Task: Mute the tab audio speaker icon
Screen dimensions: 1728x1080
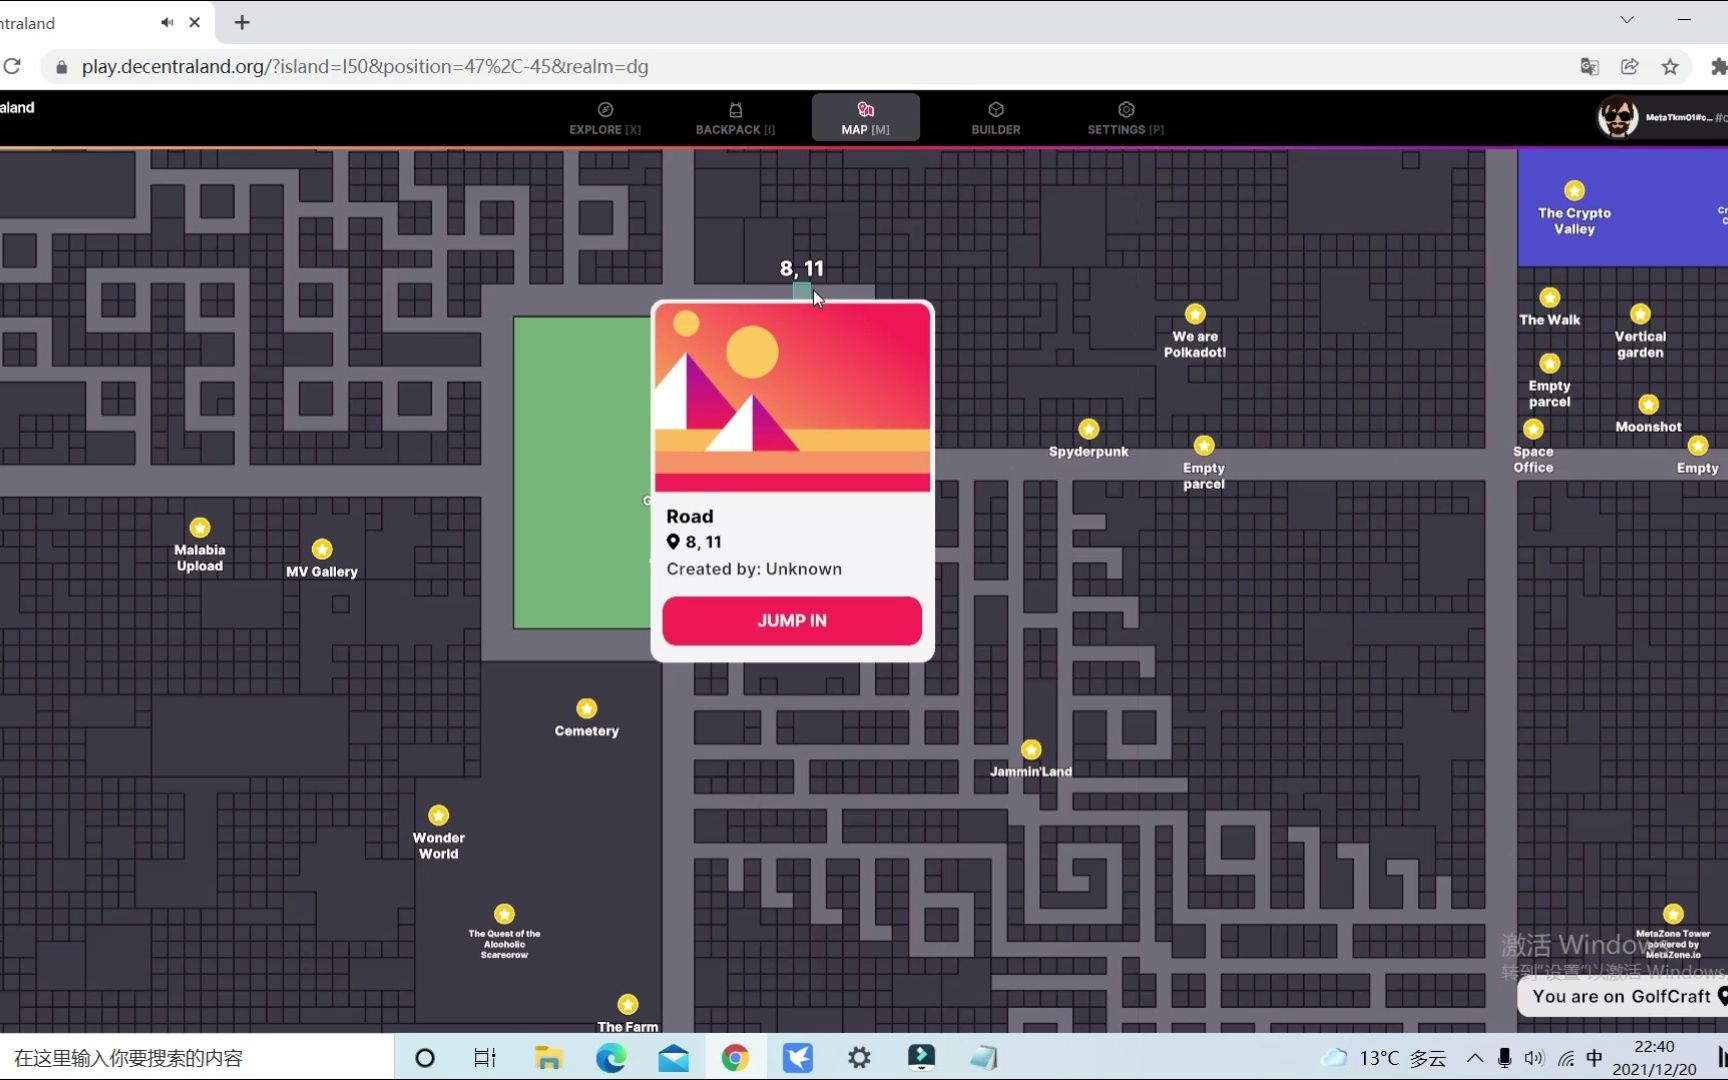Action: point(167,22)
